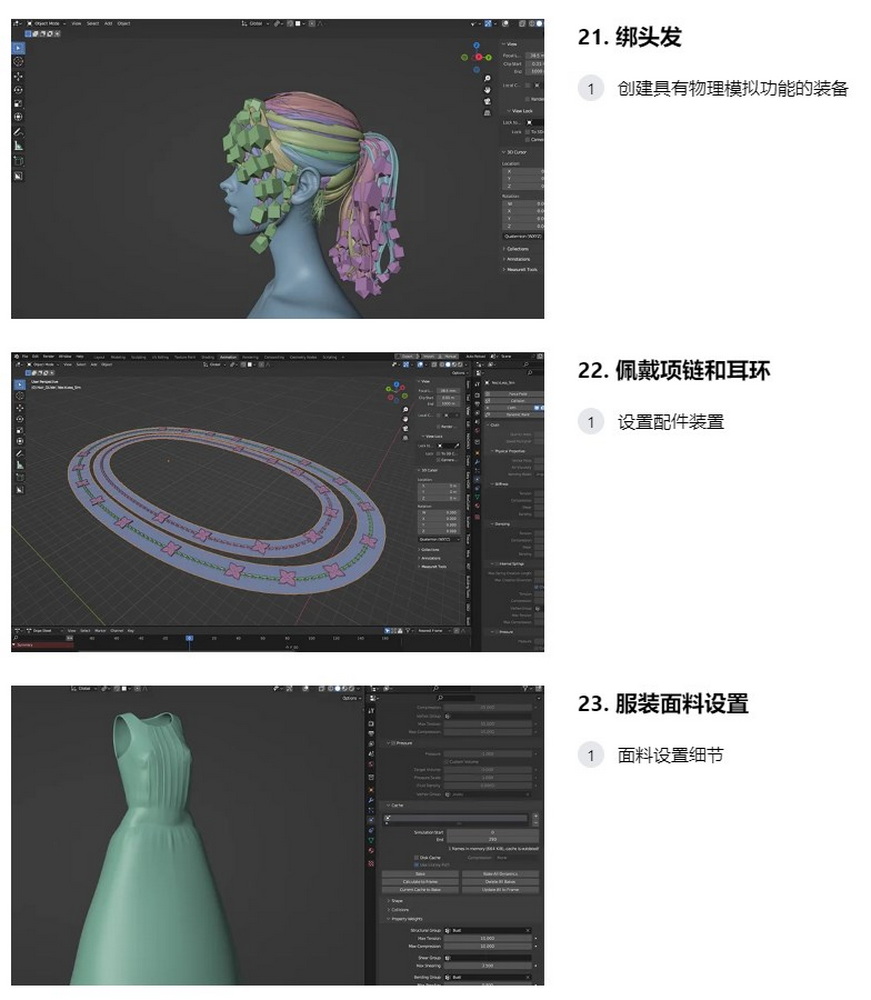Screen dimensions: 871x1000
Task: Toggle Lock Camera to View checkbox in hair screenshot
Action: click(x=527, y=140)
